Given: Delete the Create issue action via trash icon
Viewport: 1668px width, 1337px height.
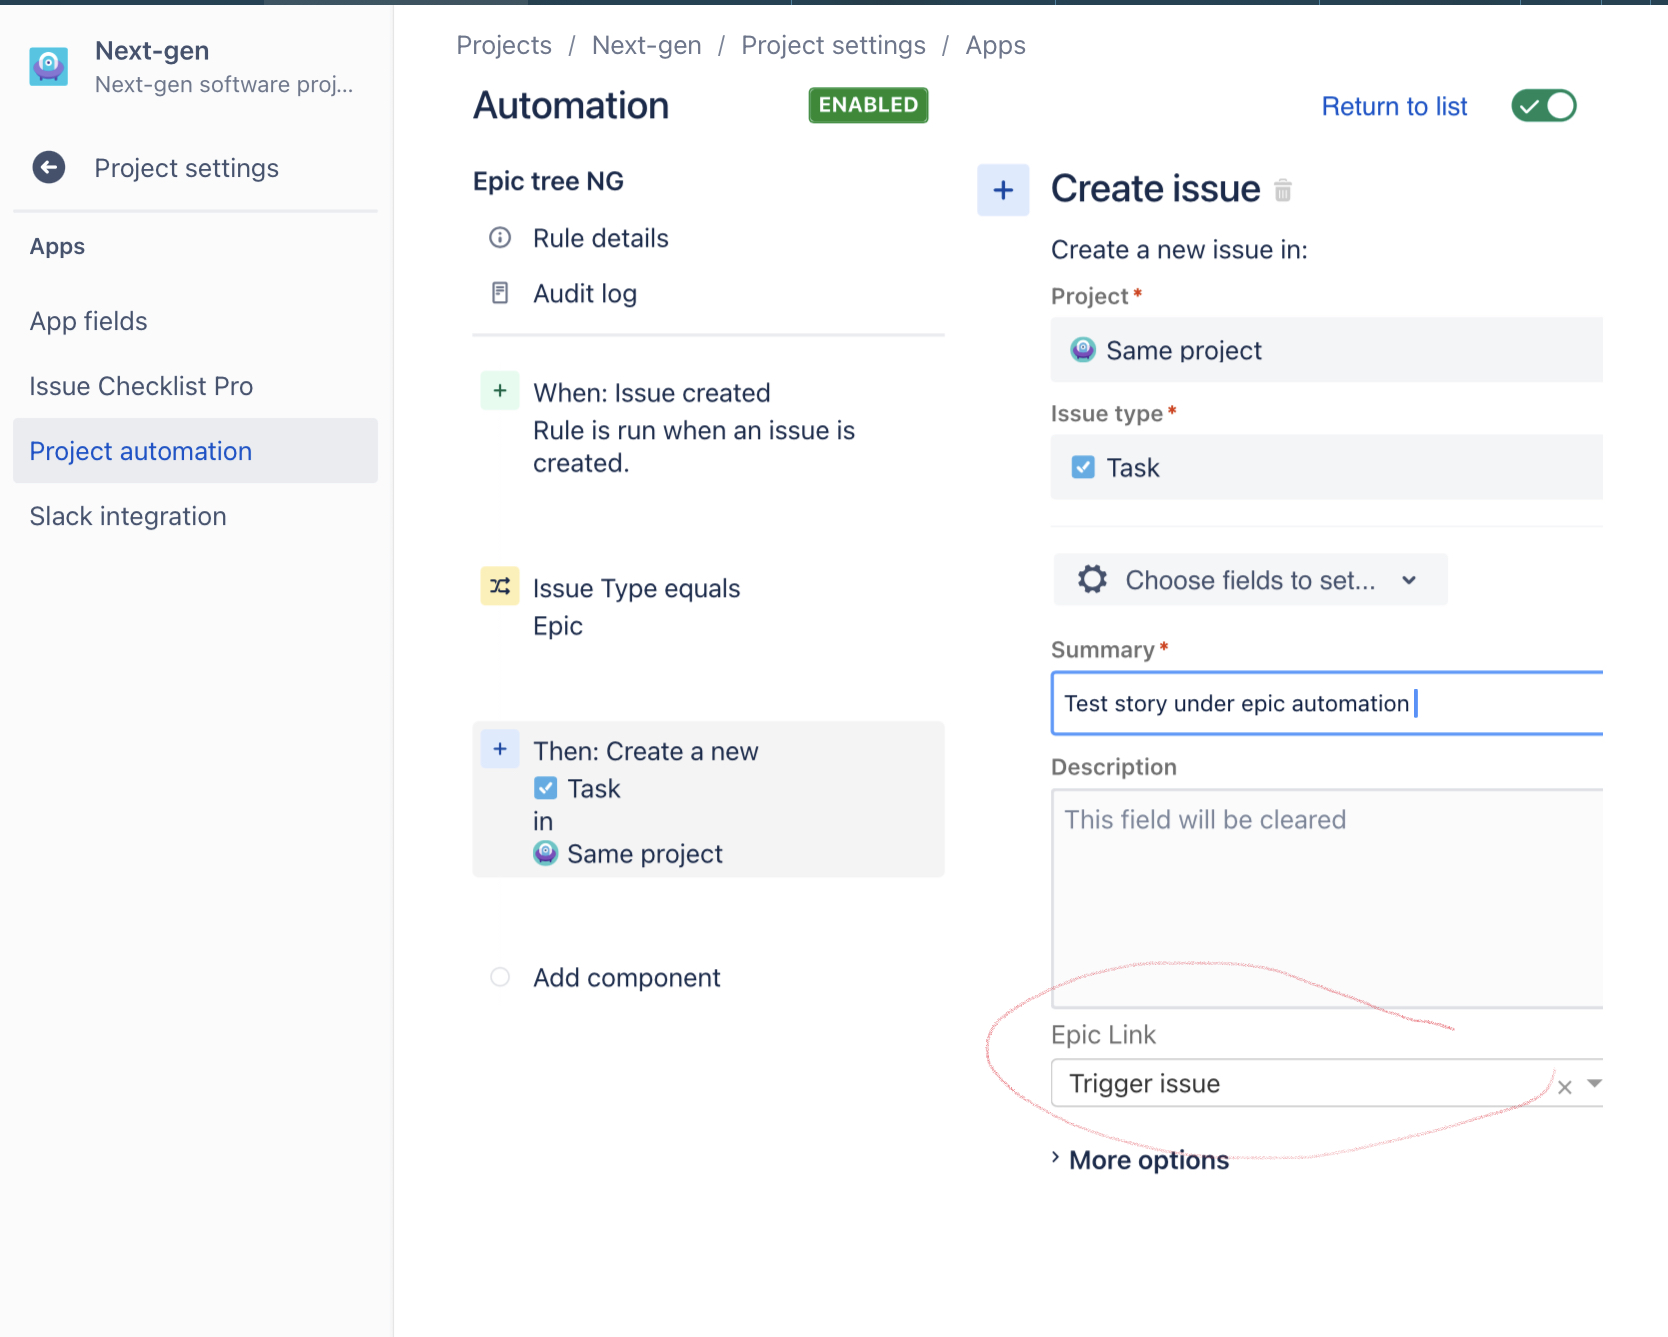Looking at the screenshot, I should pos(1284,190).
